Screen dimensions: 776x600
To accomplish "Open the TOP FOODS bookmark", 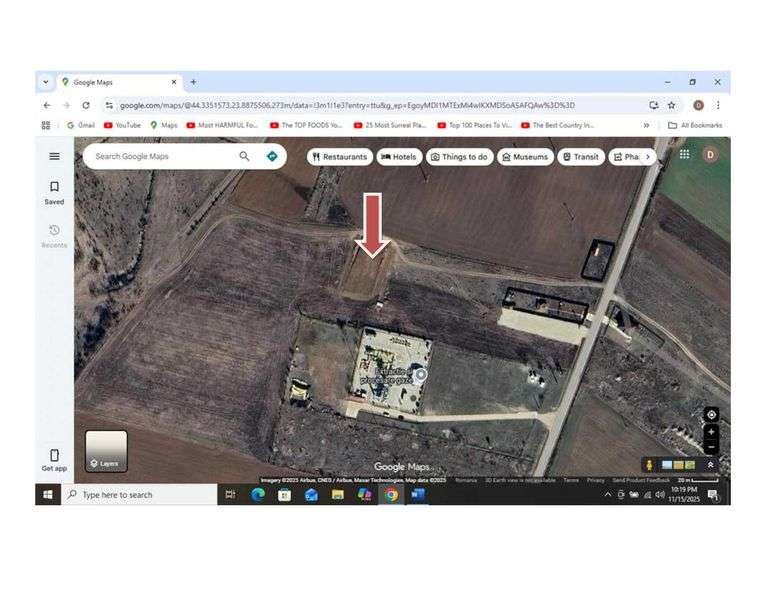I will pos(306,125).
